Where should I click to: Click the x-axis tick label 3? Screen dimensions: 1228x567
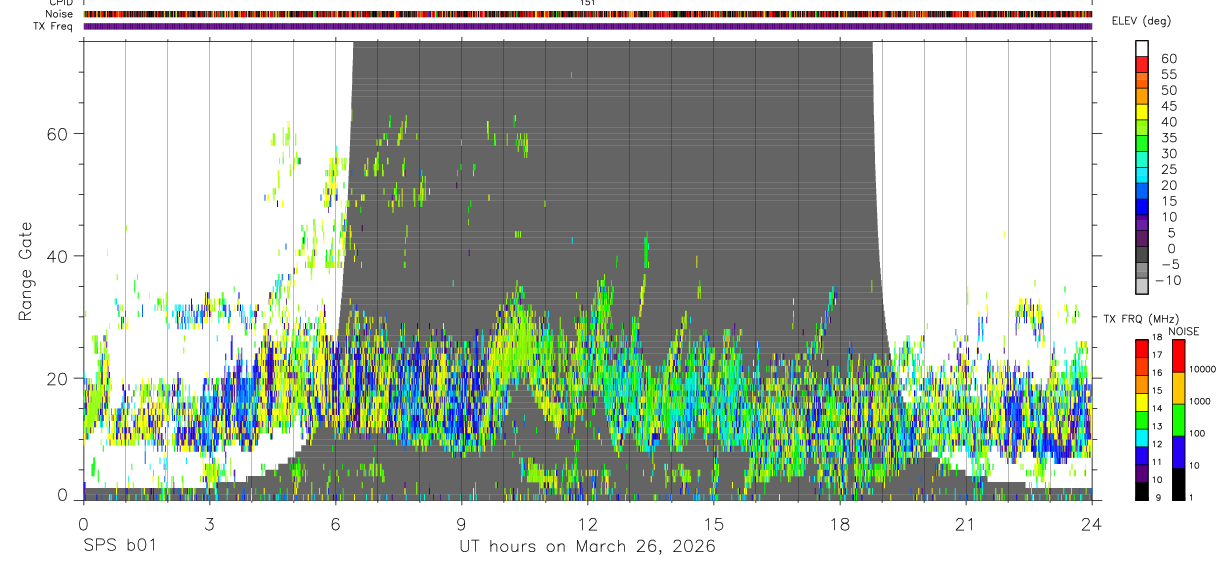click(209, 524)
